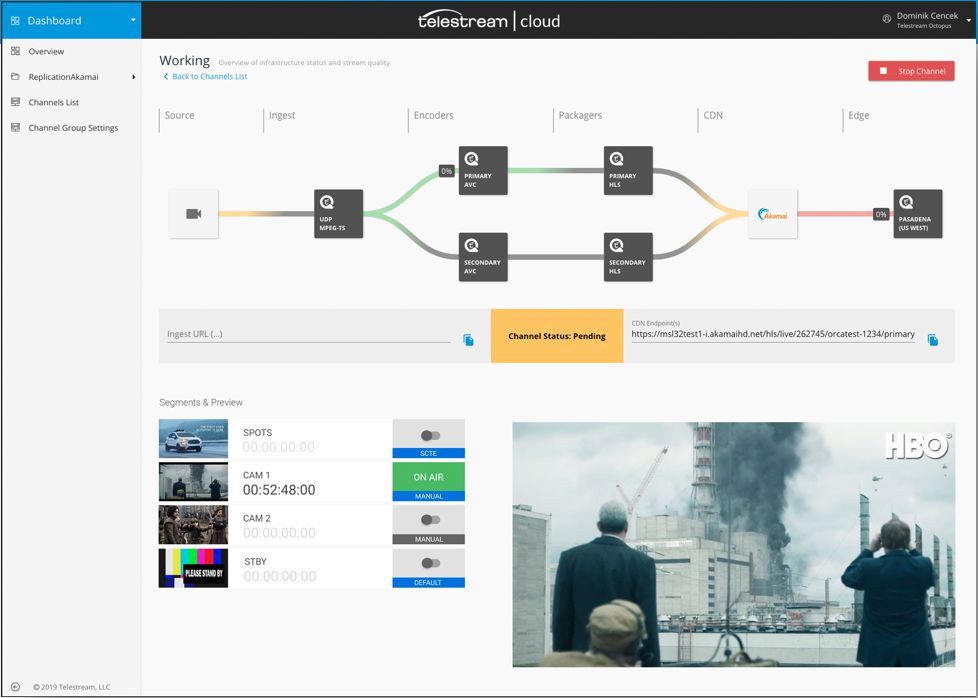This screenshot has height=698, width=978.
Task: Click the STBY segment name
Action: (x=255, y=561)
